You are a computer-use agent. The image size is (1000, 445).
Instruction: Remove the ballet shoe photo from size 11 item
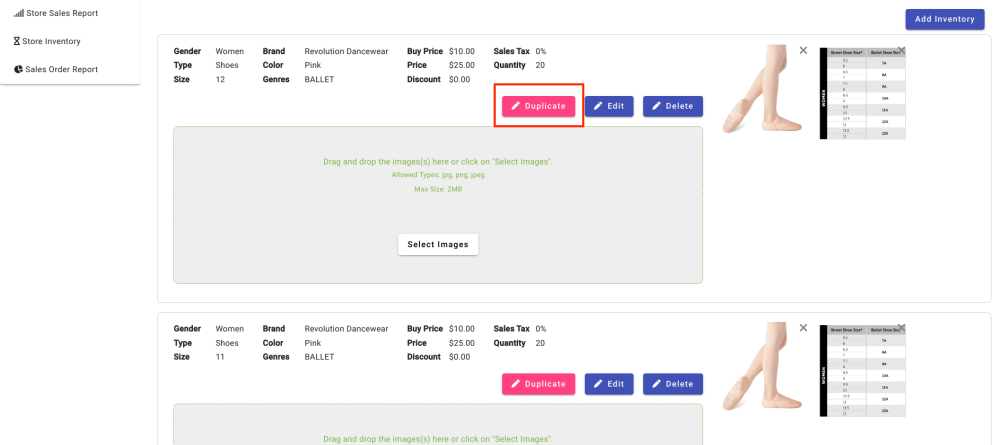[x=803, y=327]
